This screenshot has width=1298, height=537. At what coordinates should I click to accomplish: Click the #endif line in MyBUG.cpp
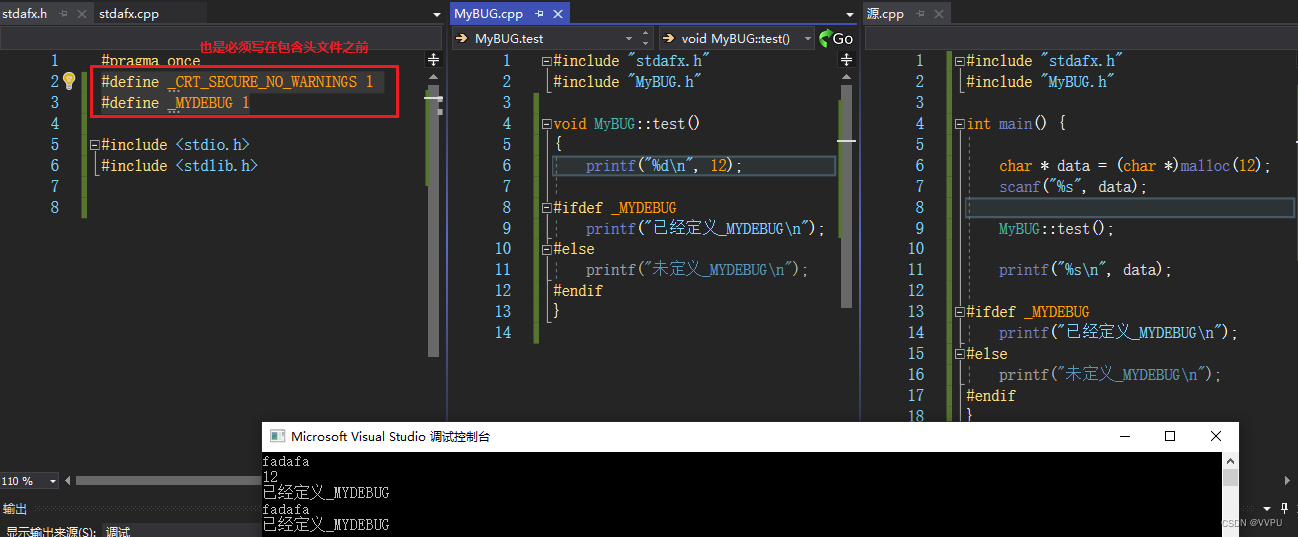tap(578, 292)
